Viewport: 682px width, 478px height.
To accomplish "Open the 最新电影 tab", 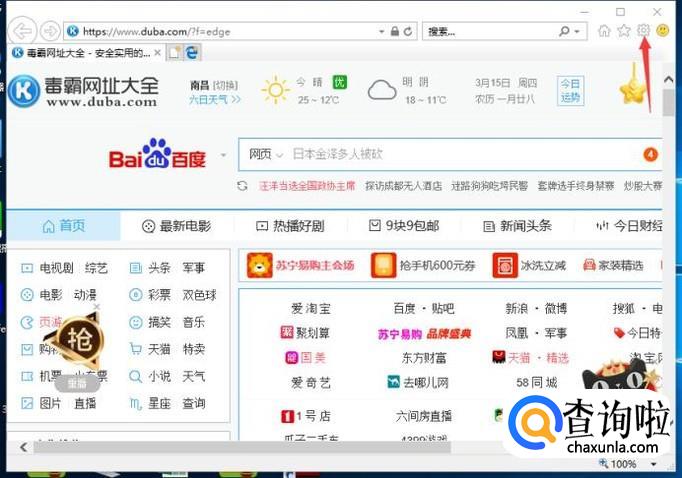I will coord(177,226).
